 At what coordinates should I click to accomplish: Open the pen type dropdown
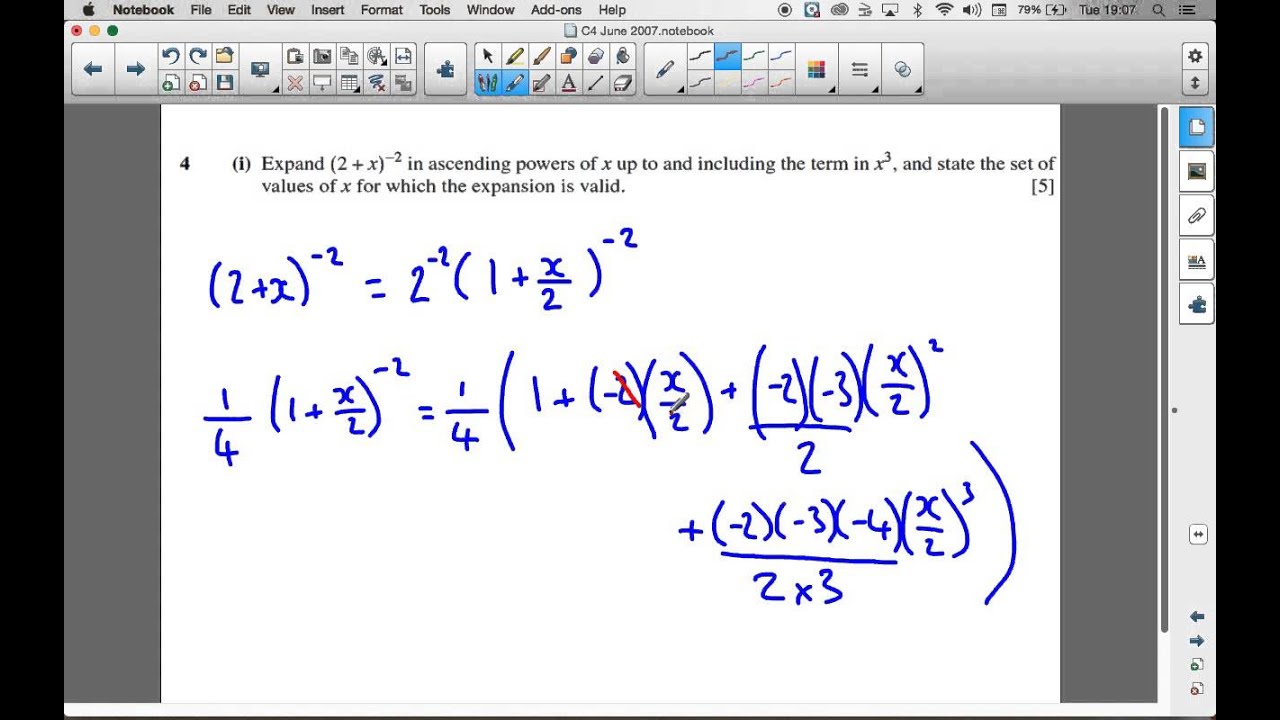click(x=666, y=69)
